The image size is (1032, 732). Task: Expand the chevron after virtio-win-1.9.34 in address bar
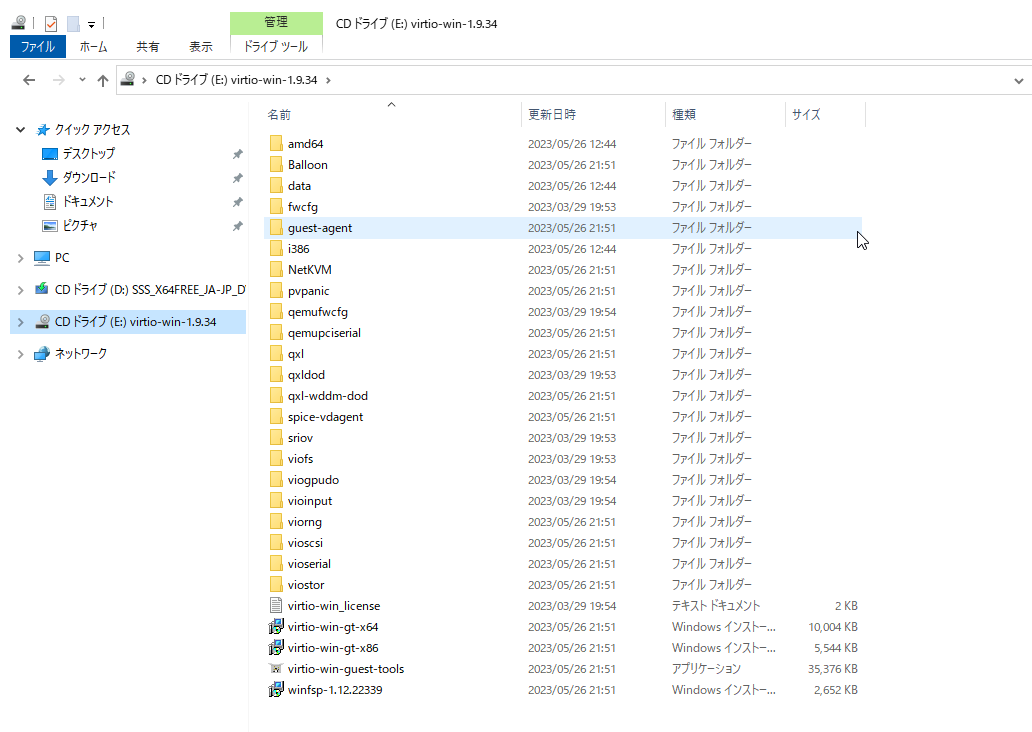click(328, 80)
